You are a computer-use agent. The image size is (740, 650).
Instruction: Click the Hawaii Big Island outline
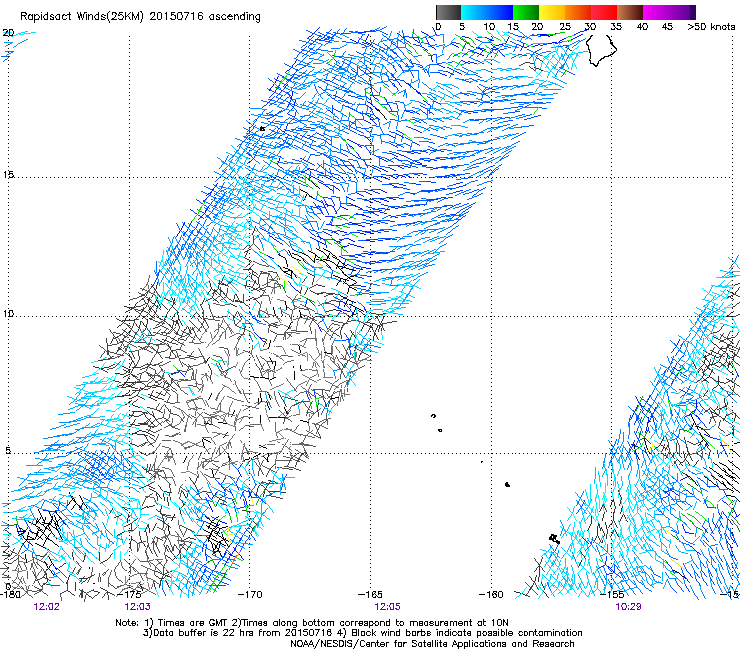click(x=601, y=49)
